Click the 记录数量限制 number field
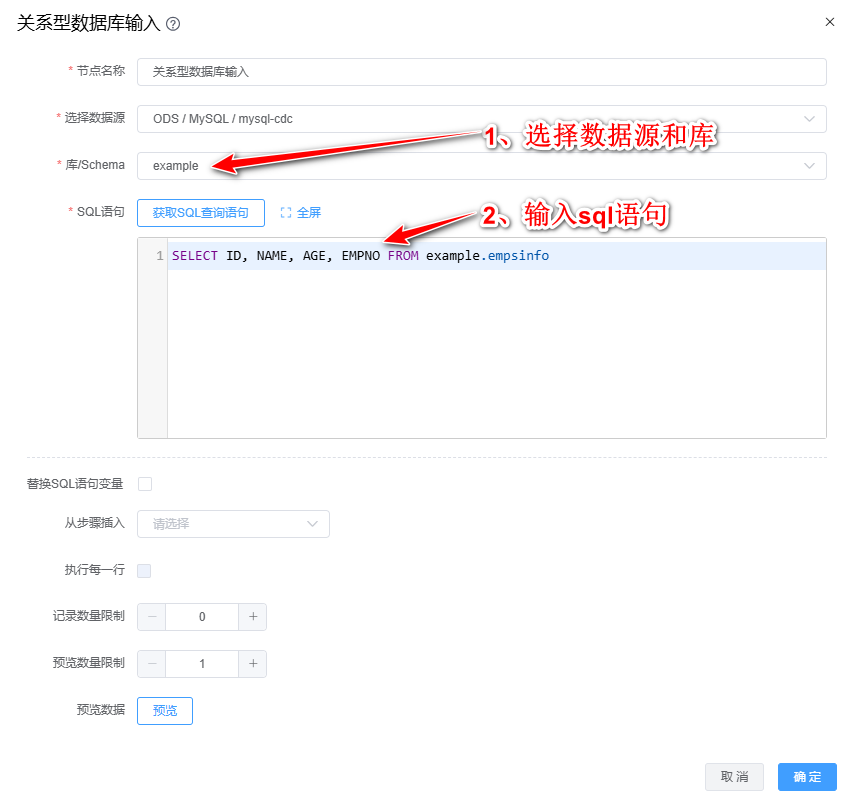The height and width of the screenshot is (810, 855). (202, 617)
